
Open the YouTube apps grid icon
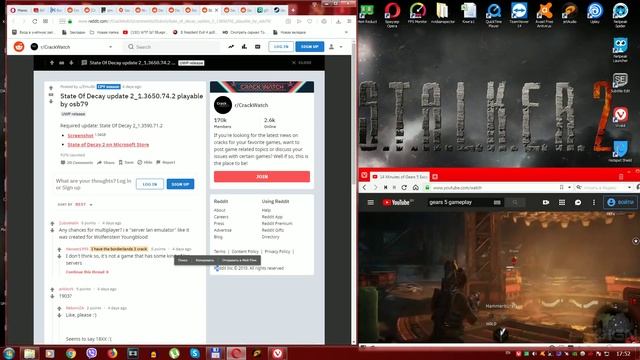(562, 202)
